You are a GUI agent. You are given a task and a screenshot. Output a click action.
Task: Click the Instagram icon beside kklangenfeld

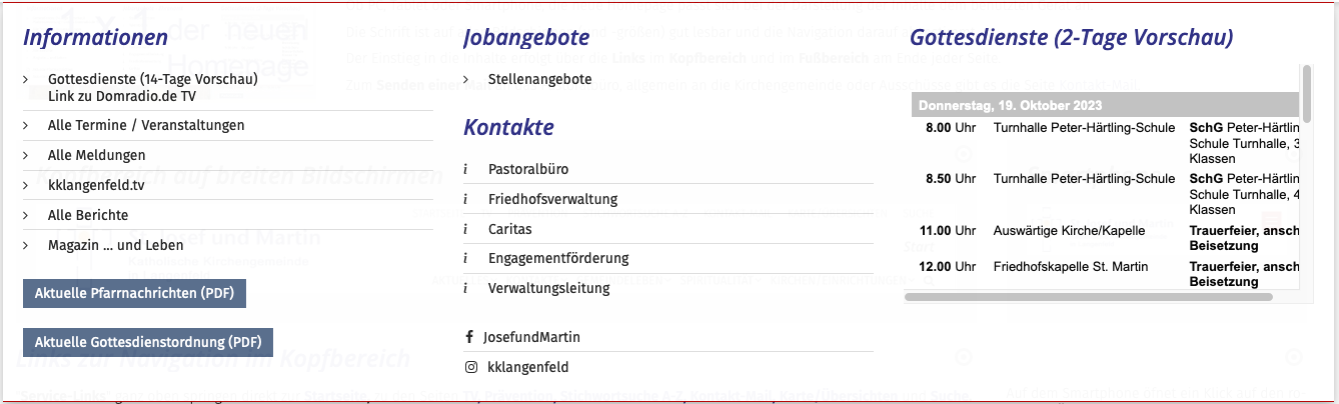pyautogui.click(x=470, y=367)
